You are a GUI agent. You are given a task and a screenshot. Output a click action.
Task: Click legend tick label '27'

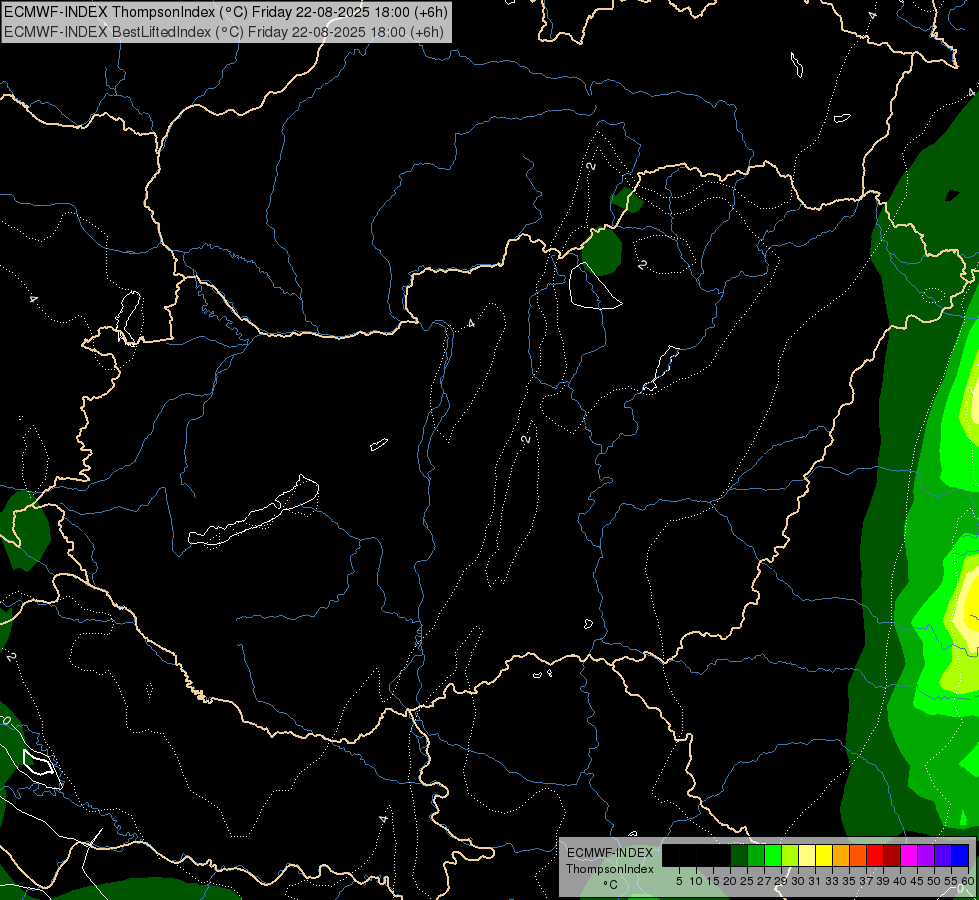pyautogui.click(x=764, y=881)
